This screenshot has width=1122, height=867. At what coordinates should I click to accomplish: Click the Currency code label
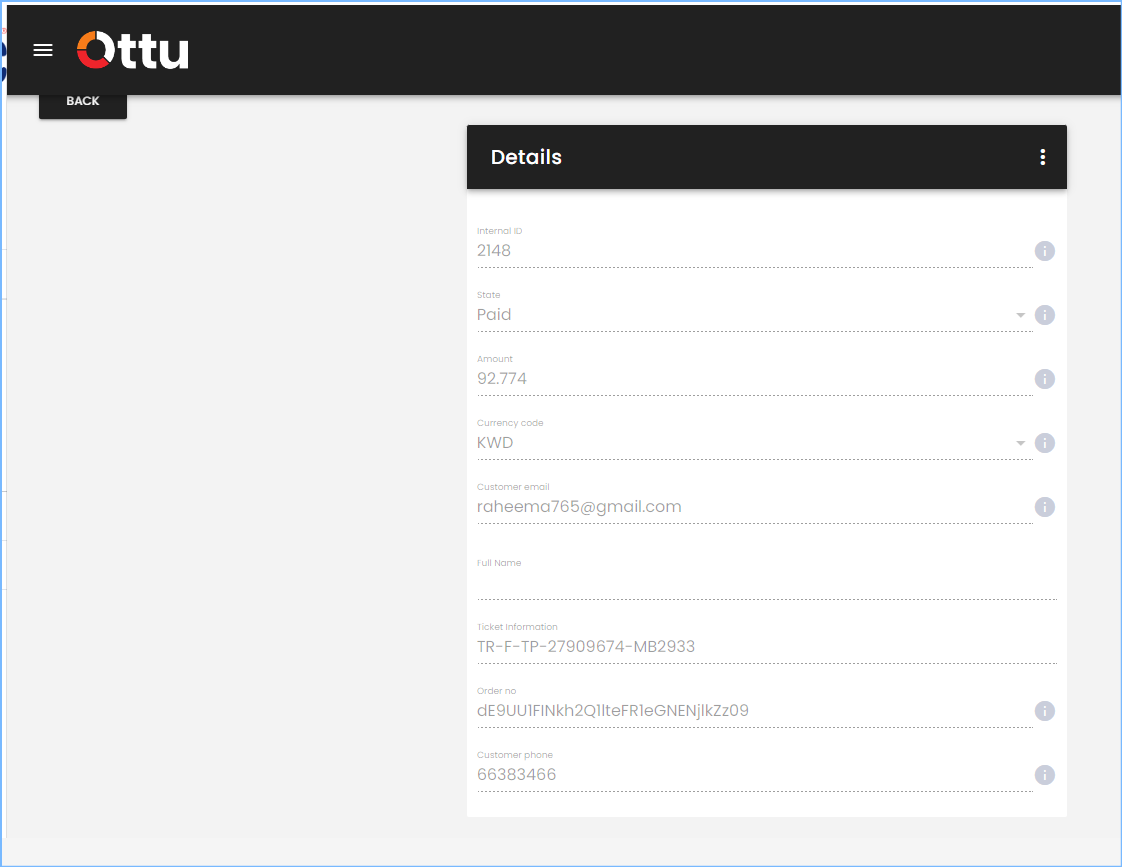510,423
